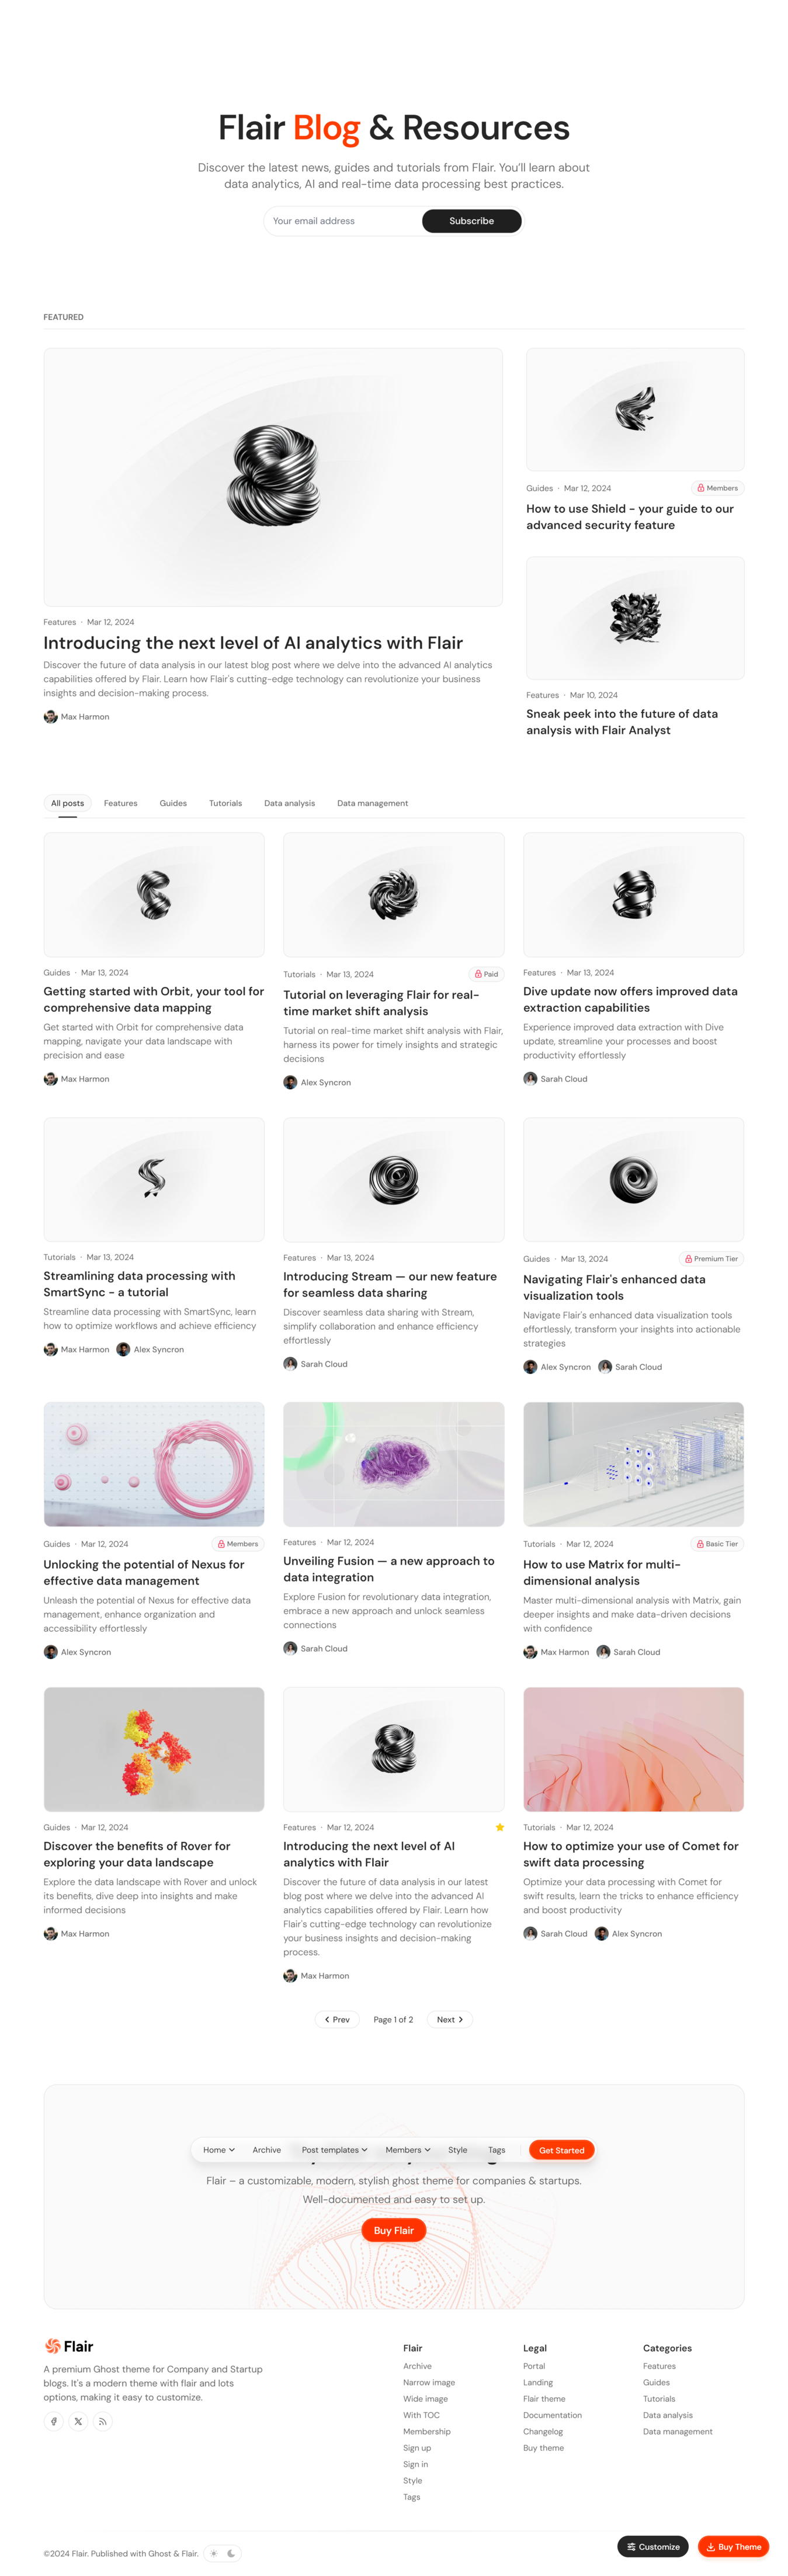Click the Members lock badge on Shield post

pos(717,488)
